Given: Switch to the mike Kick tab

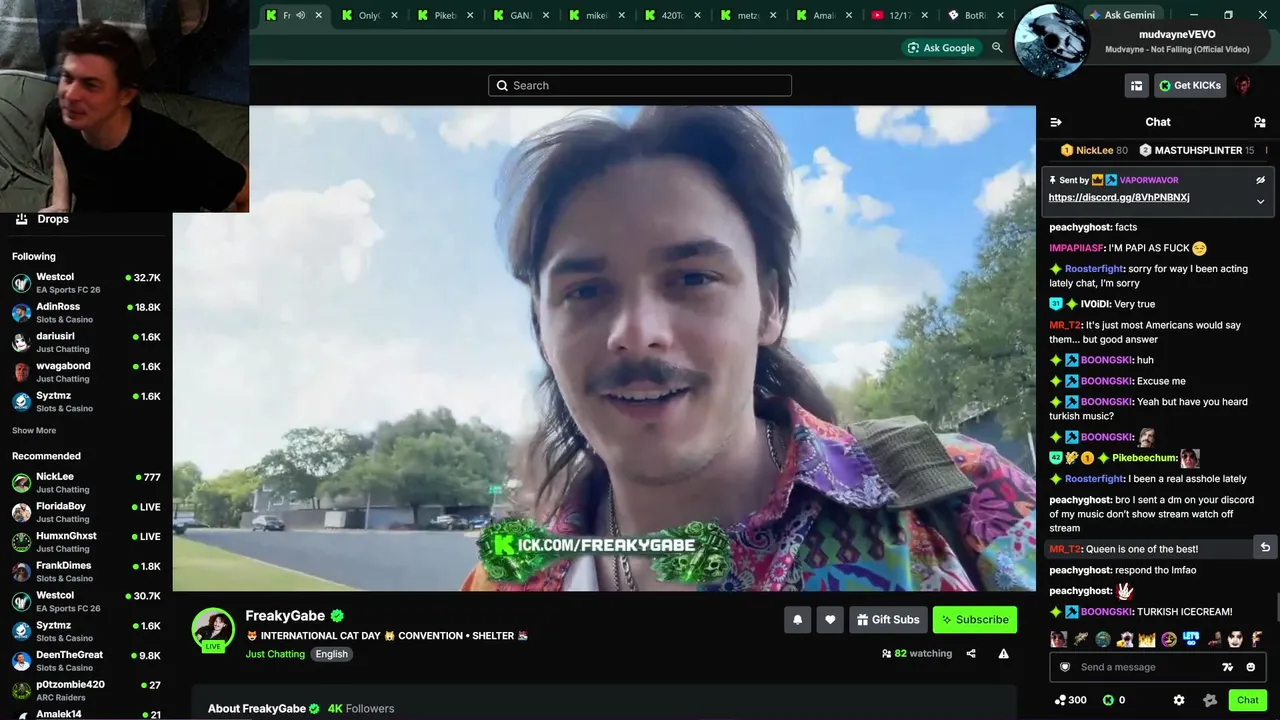Looking at the screenshot, I should point(597,15).
